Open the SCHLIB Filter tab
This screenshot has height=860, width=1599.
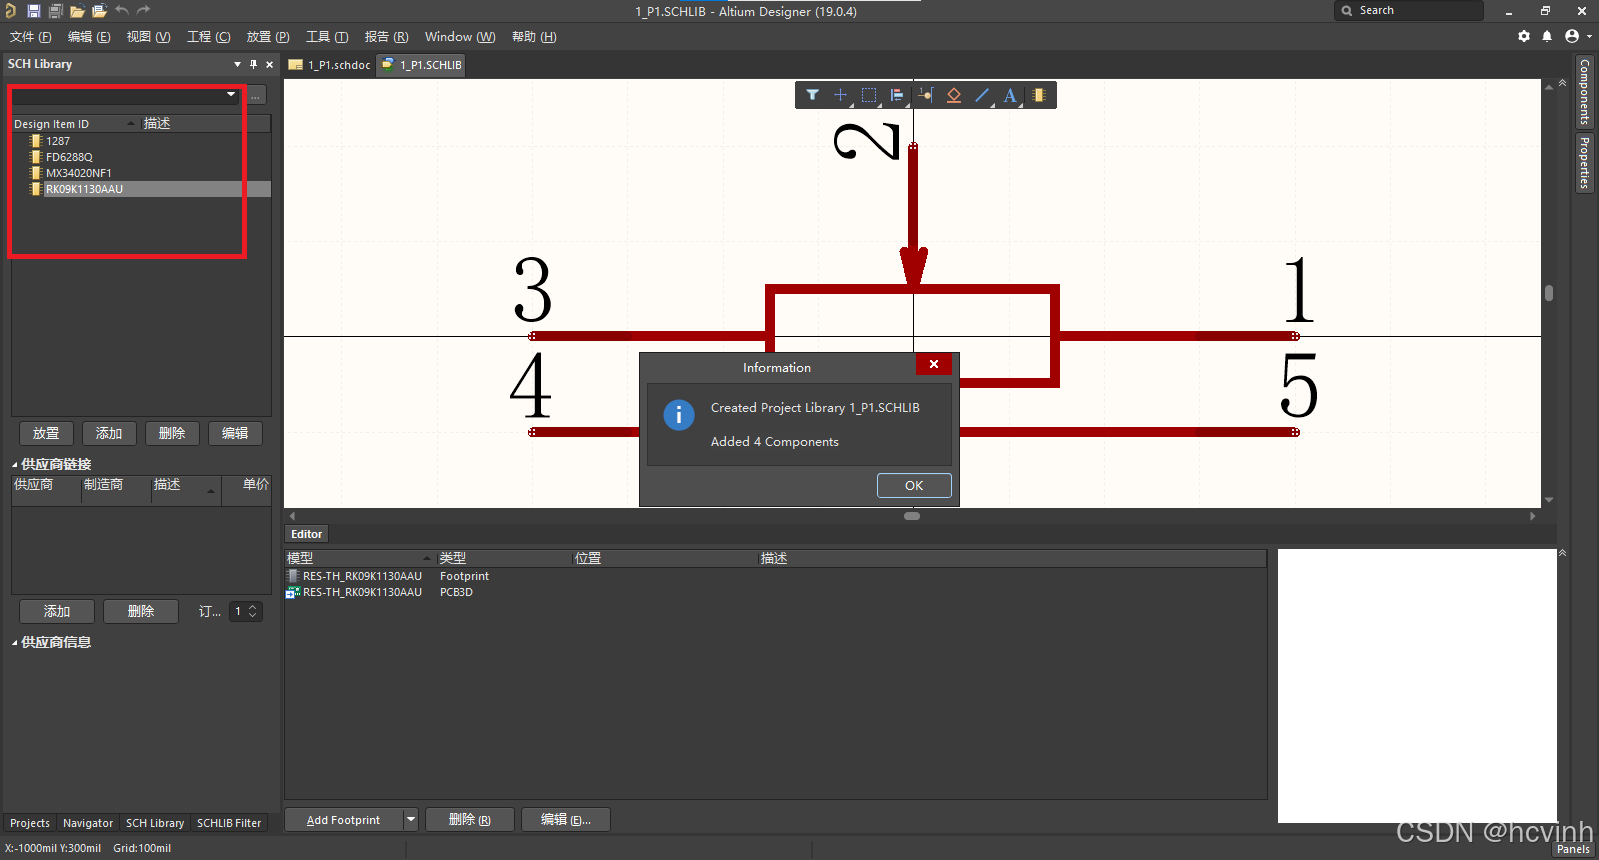pos(229,823)
